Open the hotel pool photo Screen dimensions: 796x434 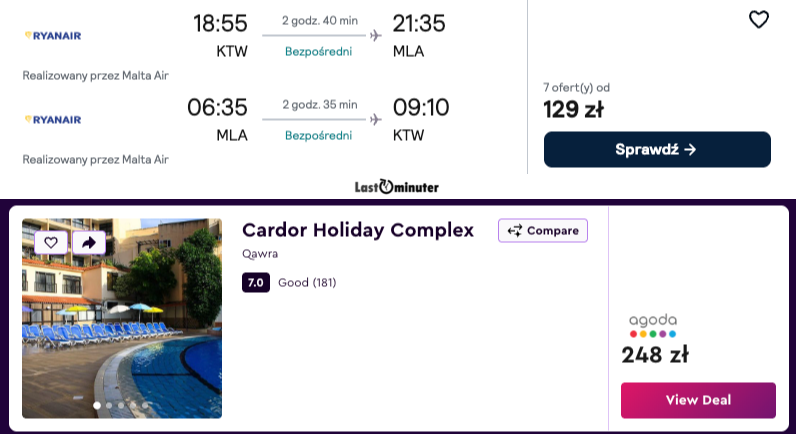(x=122, y=330)
